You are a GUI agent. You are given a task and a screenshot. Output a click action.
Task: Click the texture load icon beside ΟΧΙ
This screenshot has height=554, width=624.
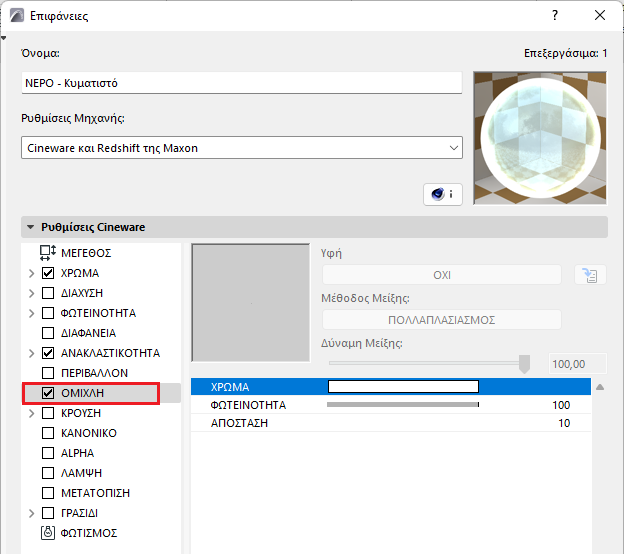pyautogui.click(x=590, y=275)
